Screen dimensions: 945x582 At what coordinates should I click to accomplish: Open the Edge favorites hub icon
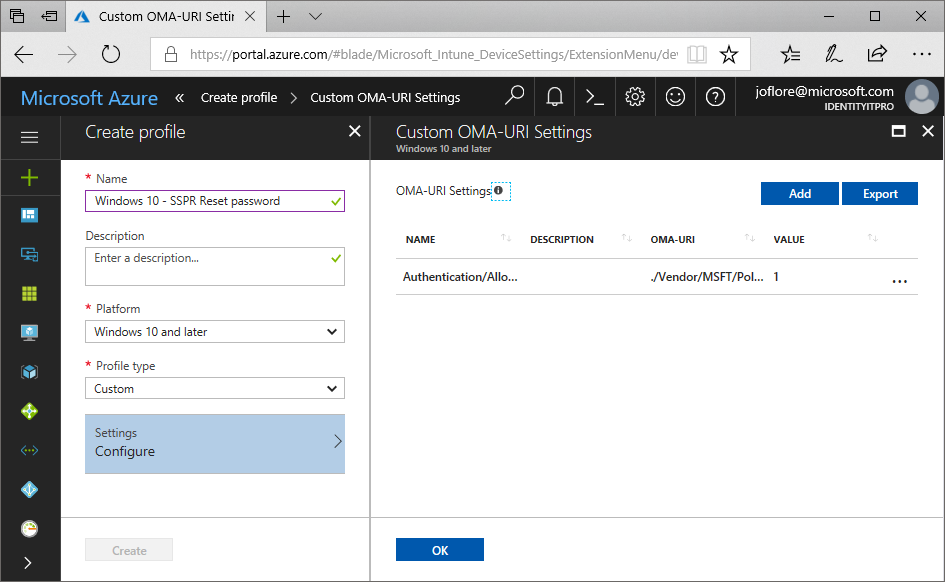pos(790,54)
